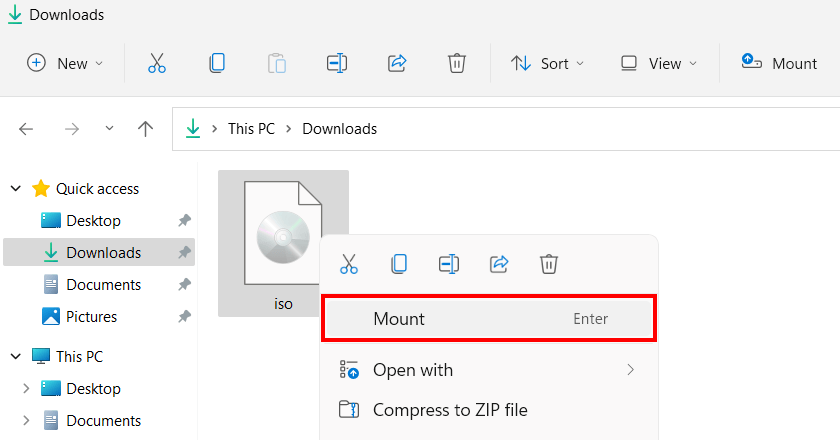The width and height of the screenshot is (840, 440).
Task: Open the Open with submenu
Action: click(489, 370)
